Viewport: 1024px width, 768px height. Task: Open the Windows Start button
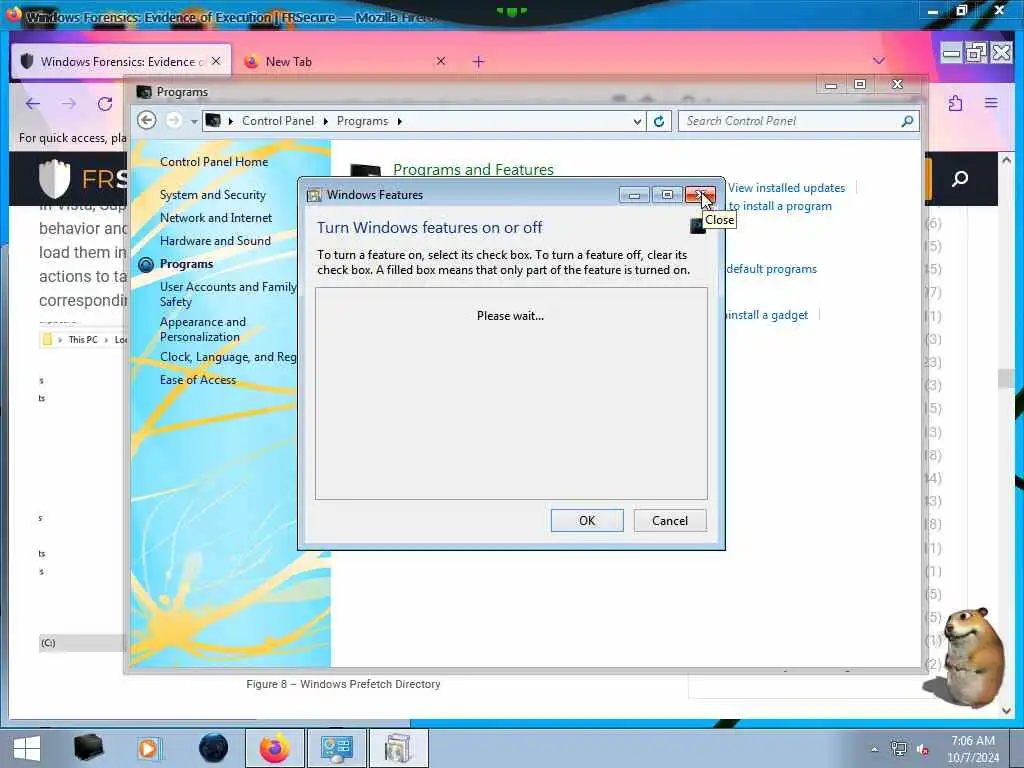pos(27,748)
